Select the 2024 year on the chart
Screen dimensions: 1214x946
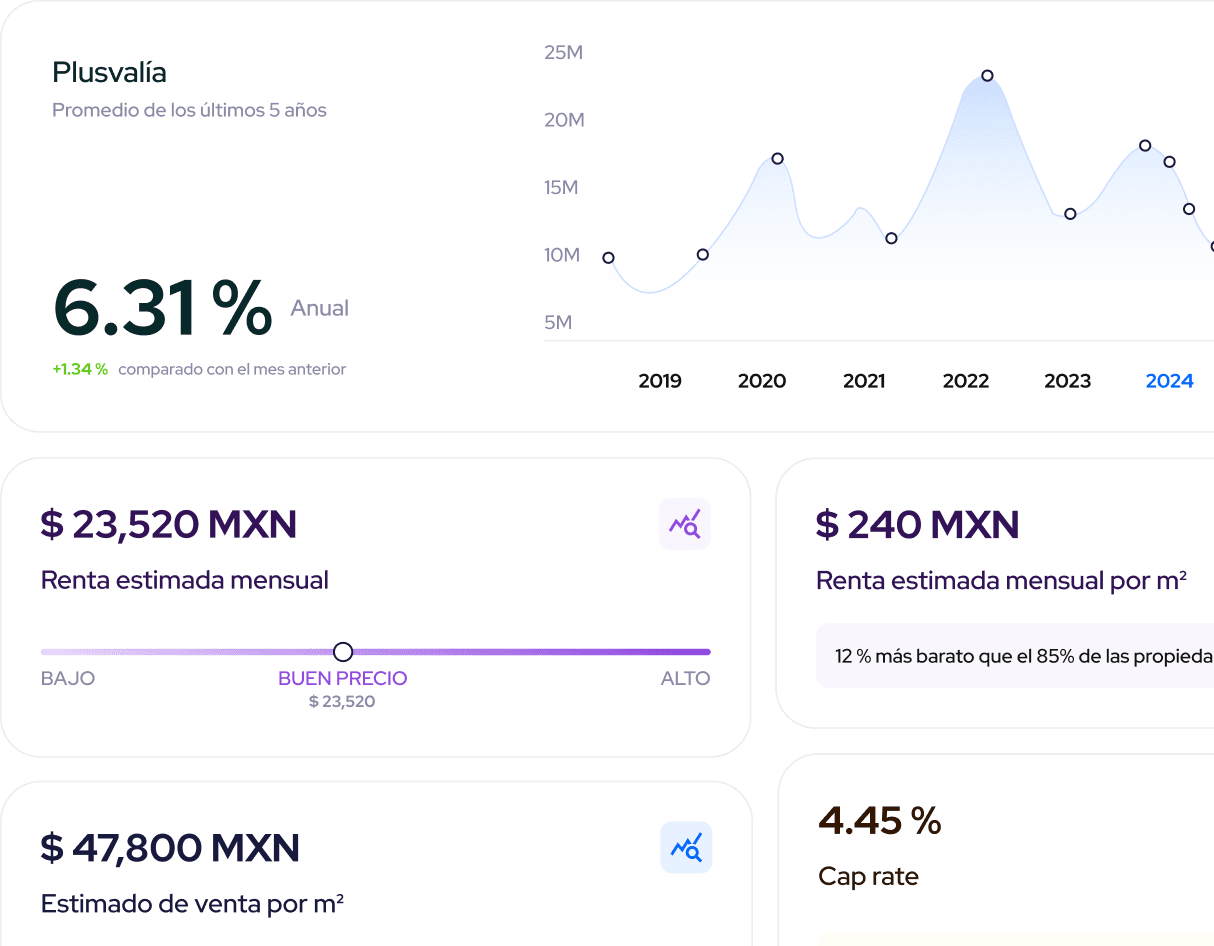(1169, 381)
